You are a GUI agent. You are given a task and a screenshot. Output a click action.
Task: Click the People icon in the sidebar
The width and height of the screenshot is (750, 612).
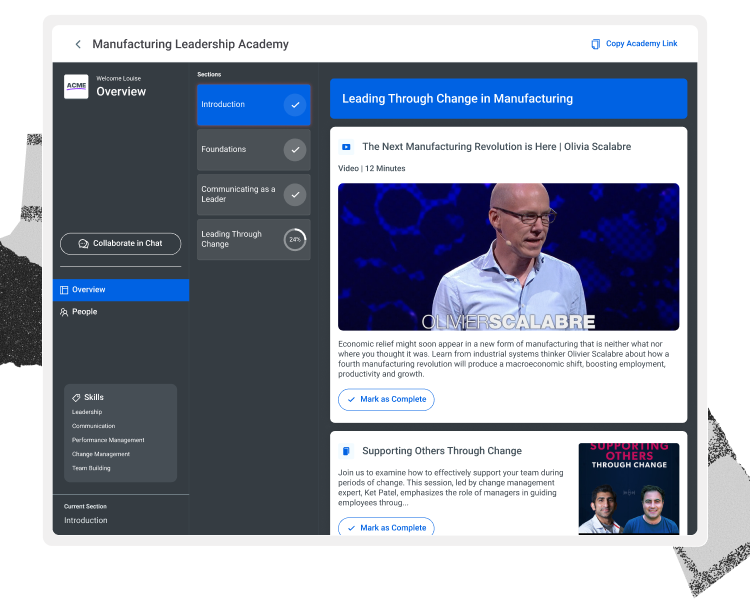(64, 312)
